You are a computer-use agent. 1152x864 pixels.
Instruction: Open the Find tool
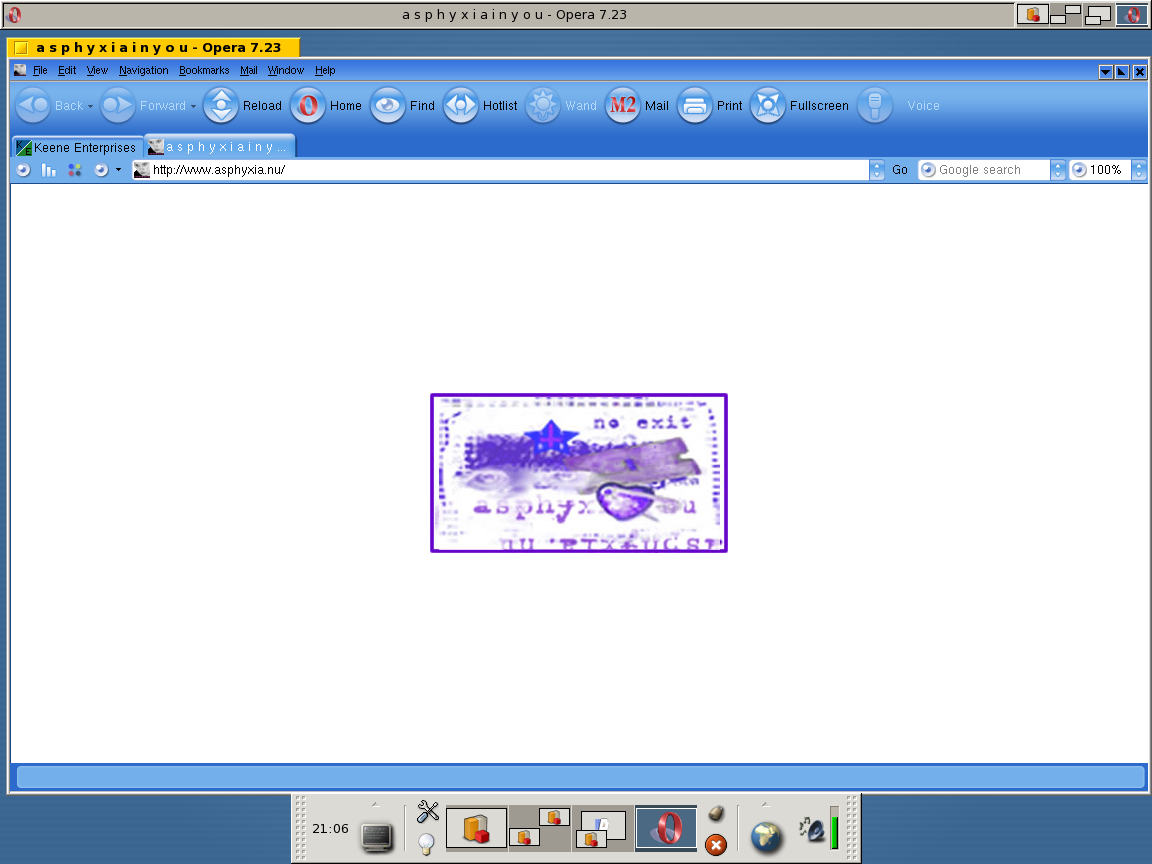tap(403, 106)
